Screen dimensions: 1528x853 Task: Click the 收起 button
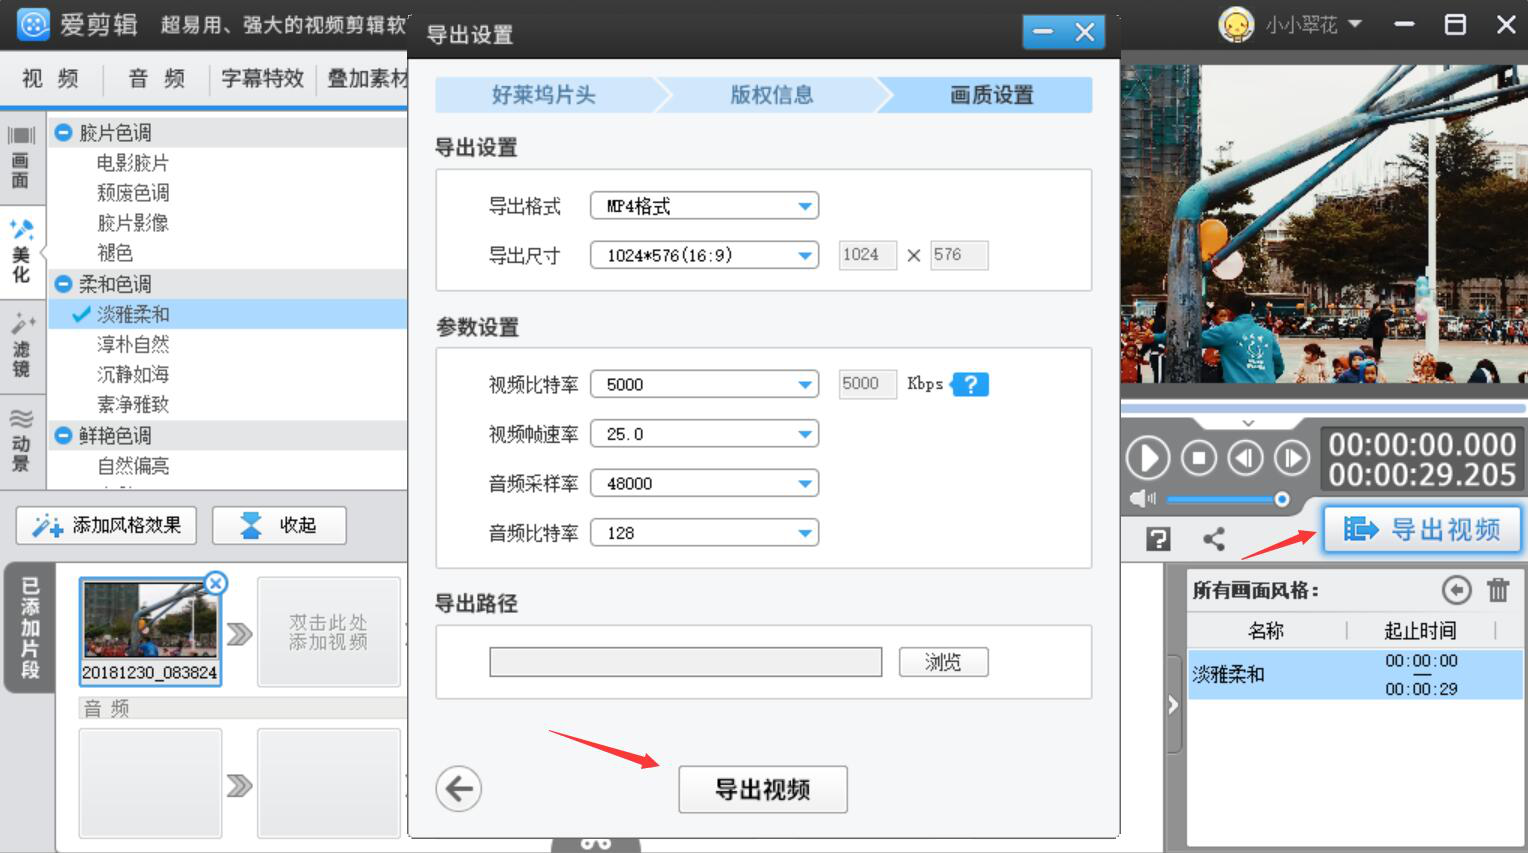279,525
